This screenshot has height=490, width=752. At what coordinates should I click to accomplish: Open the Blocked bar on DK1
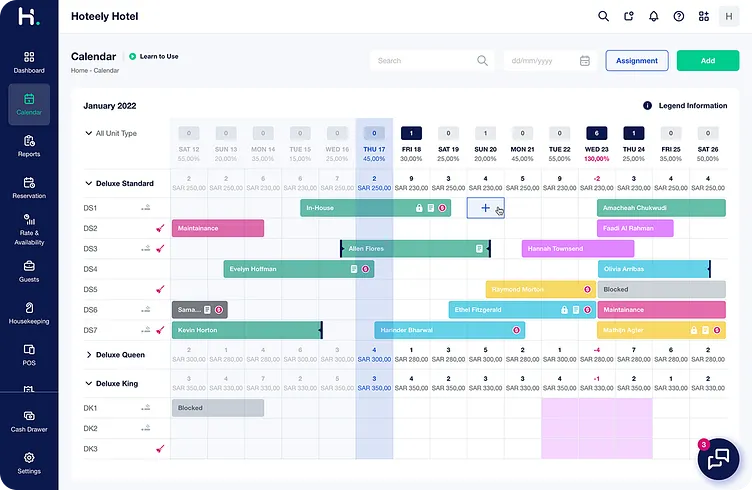[218, 408]
